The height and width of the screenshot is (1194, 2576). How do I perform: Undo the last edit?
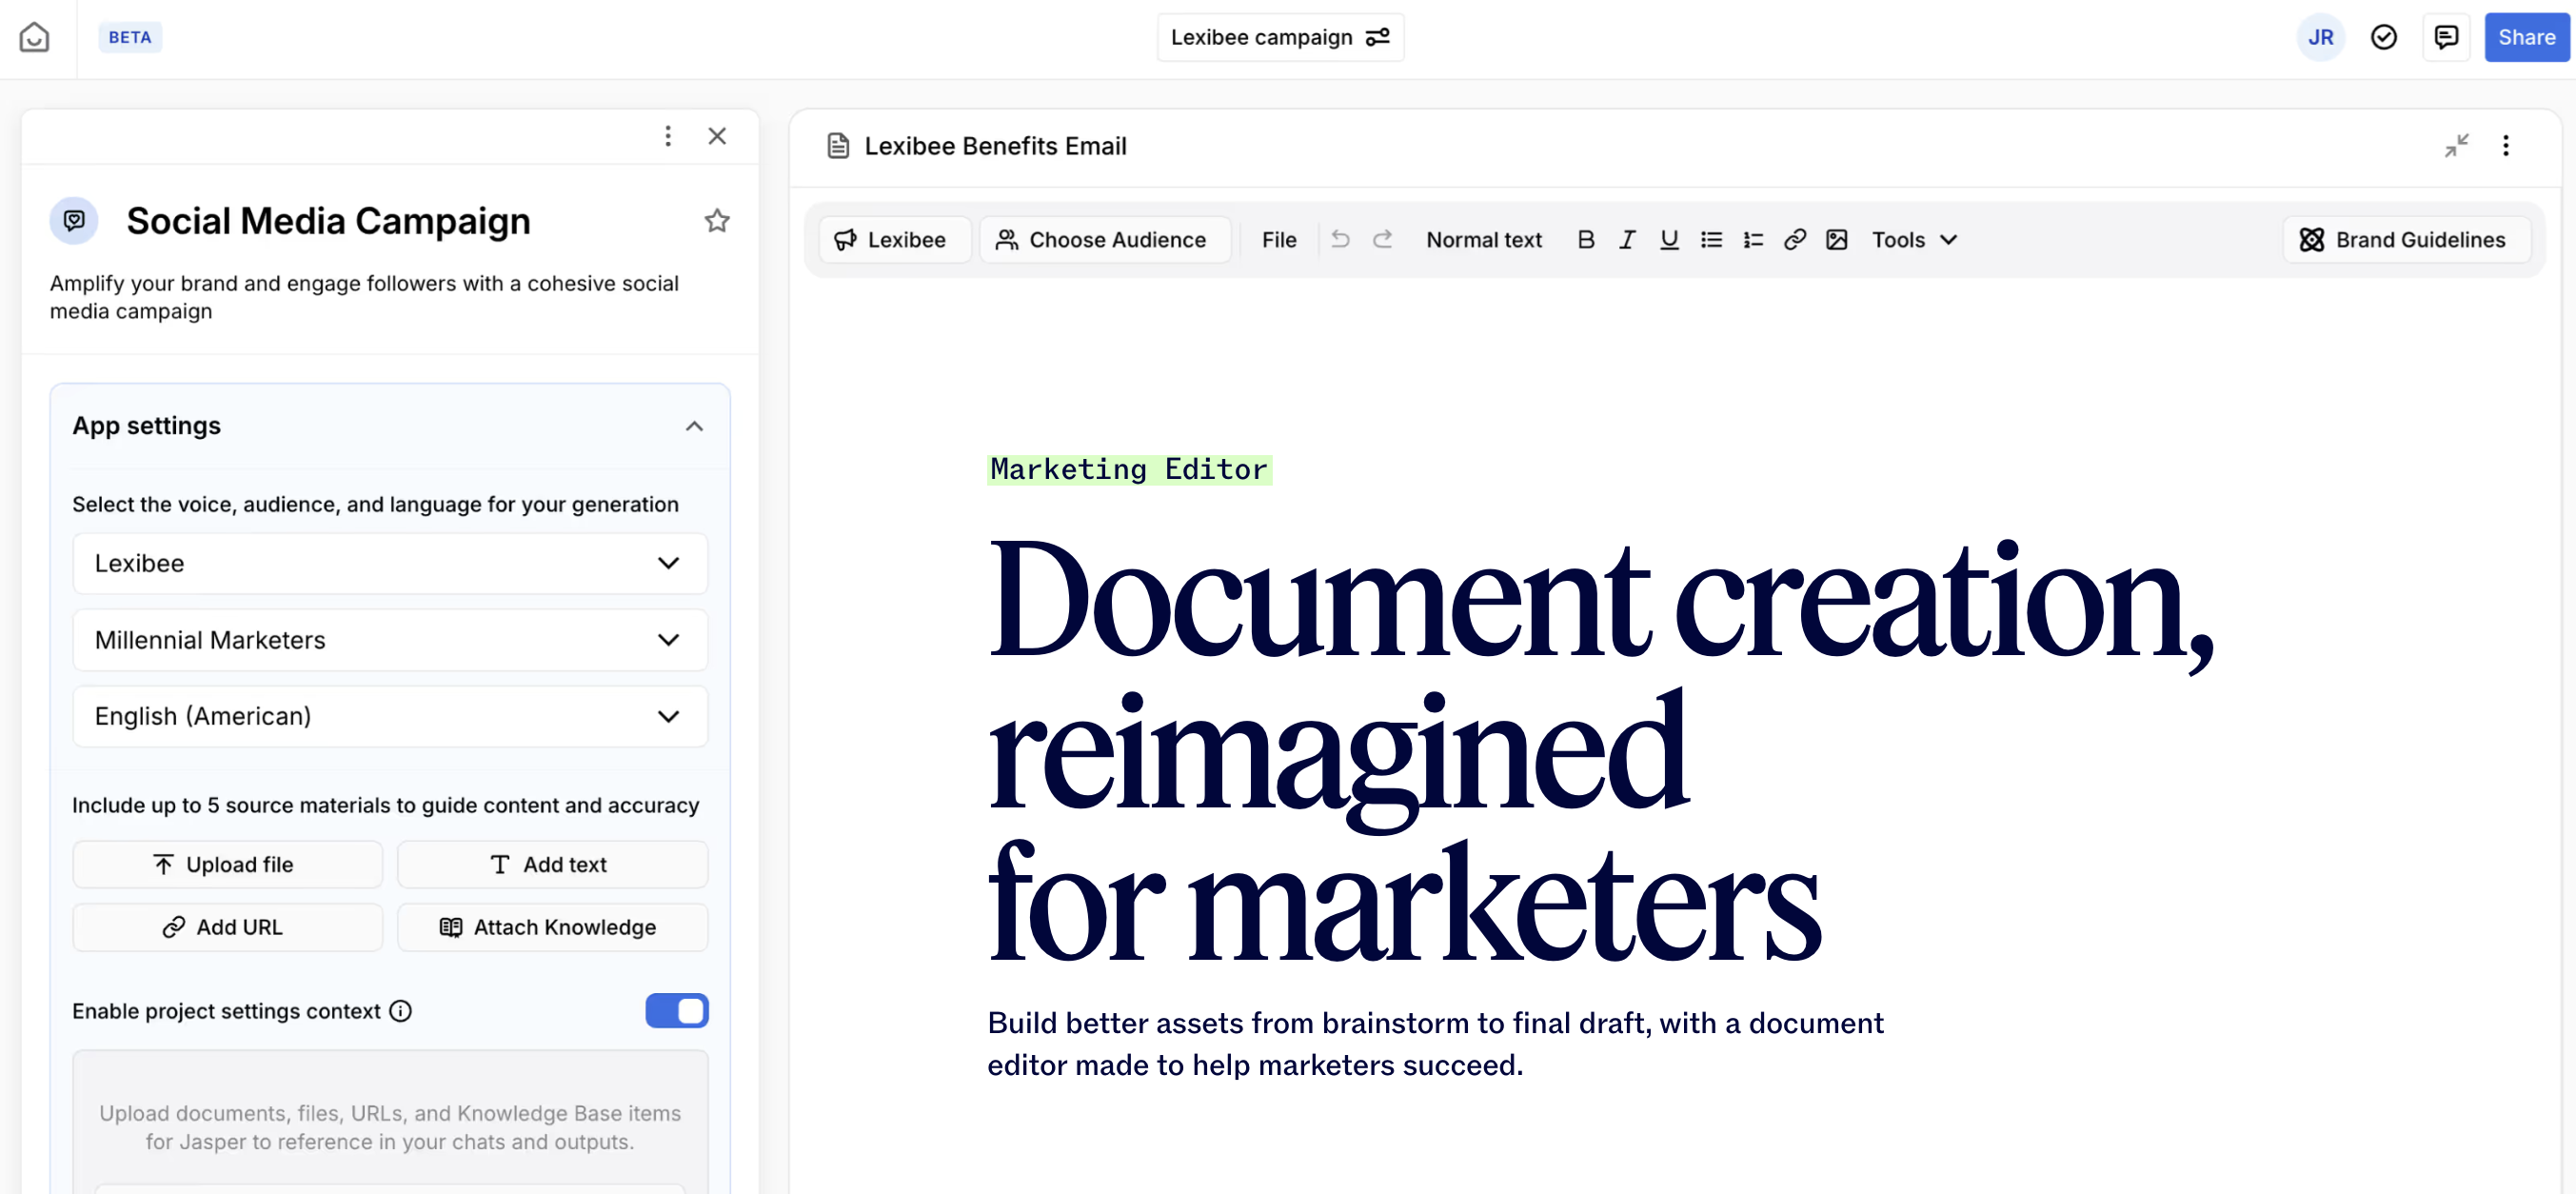pos(1340,240)
